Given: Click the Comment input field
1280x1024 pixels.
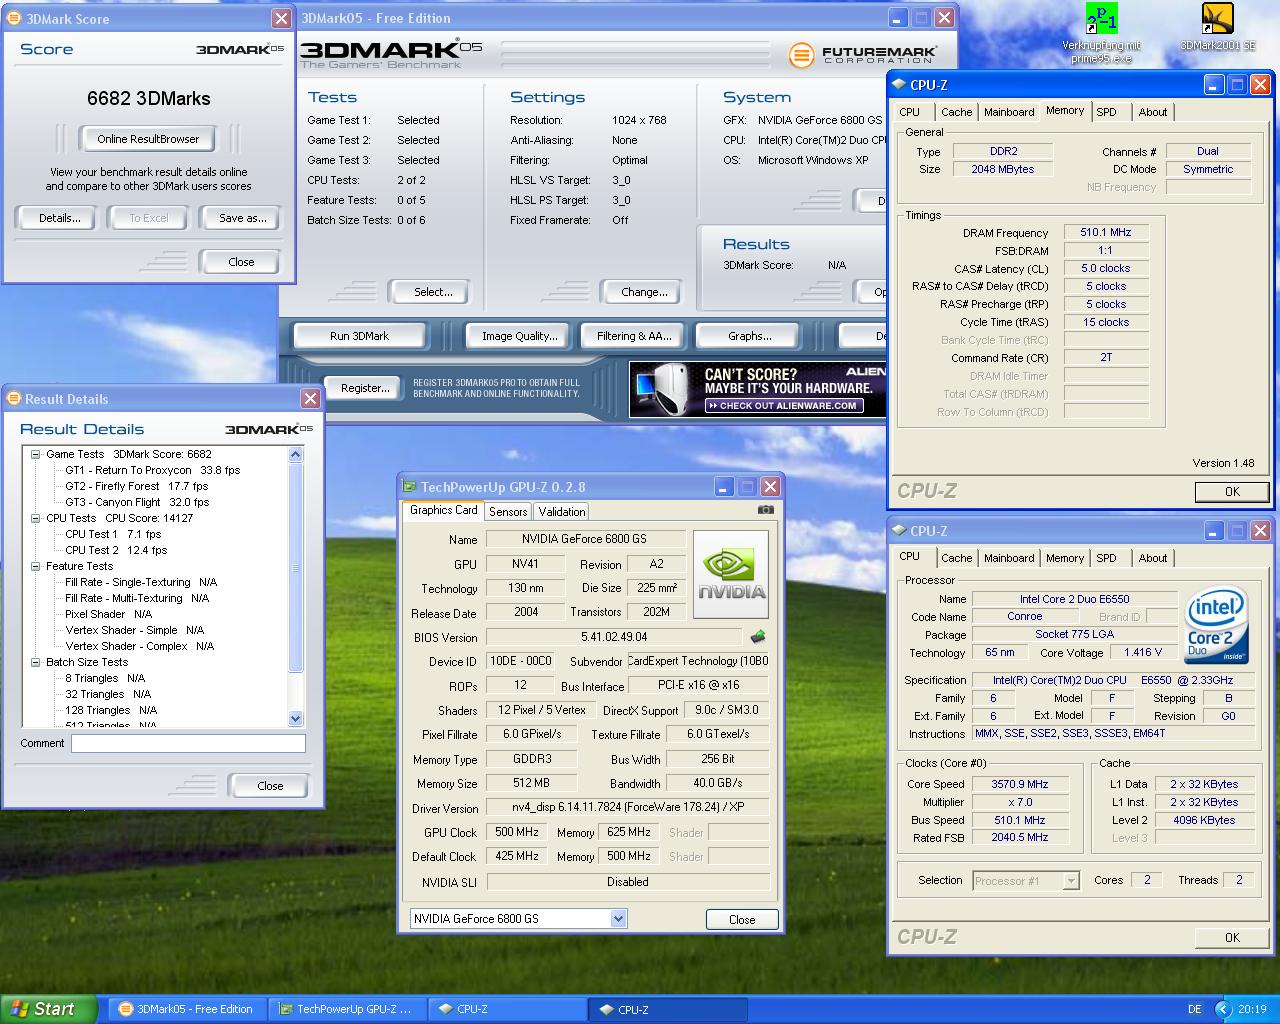Looking at the screenshot, I should click(188, 743).
